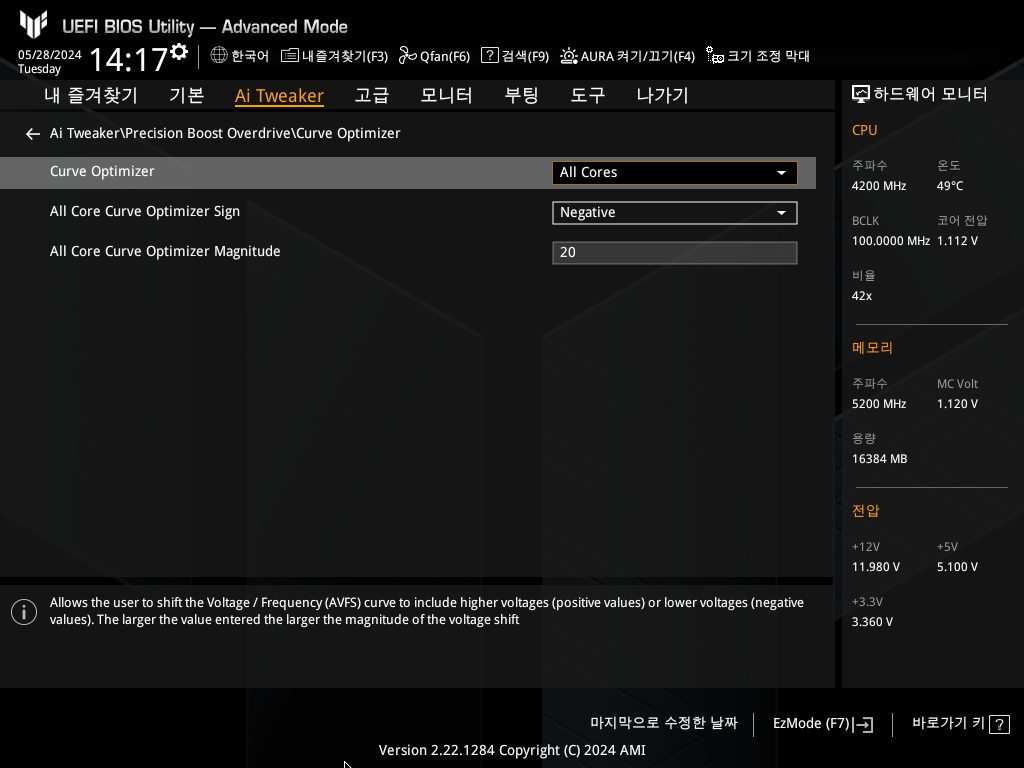
Task: Click the All Cores dropdown arrow
Action: coord(781,173)
